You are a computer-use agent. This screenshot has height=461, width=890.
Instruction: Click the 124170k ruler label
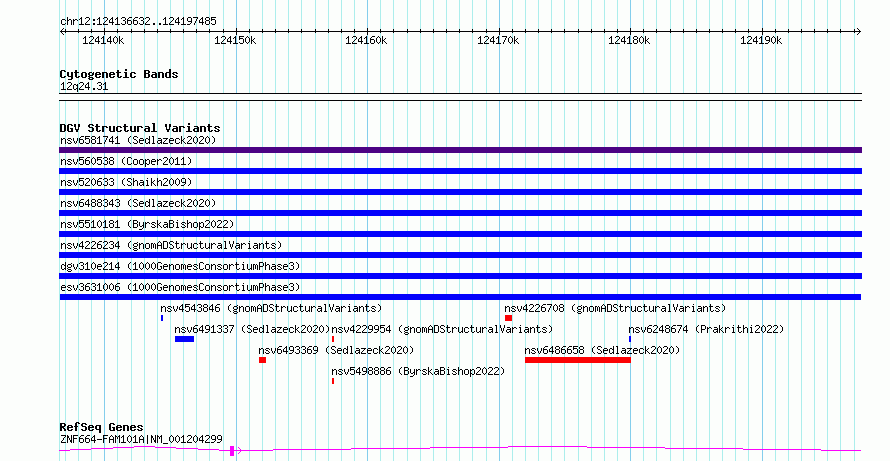(498, 40)
